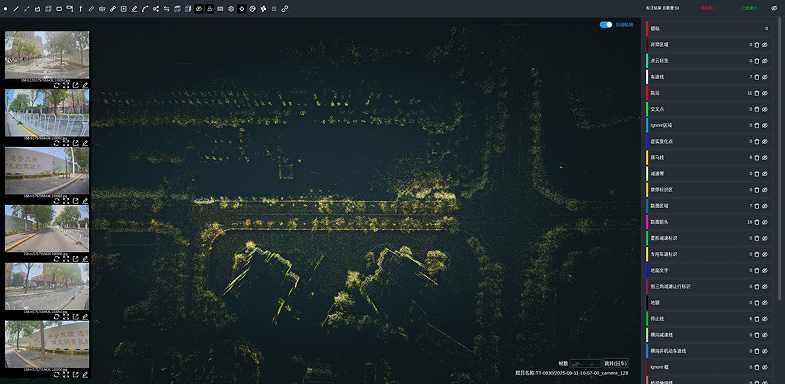
Task: Choose the curve drawing tool
Action: click(x=145, y=9)
